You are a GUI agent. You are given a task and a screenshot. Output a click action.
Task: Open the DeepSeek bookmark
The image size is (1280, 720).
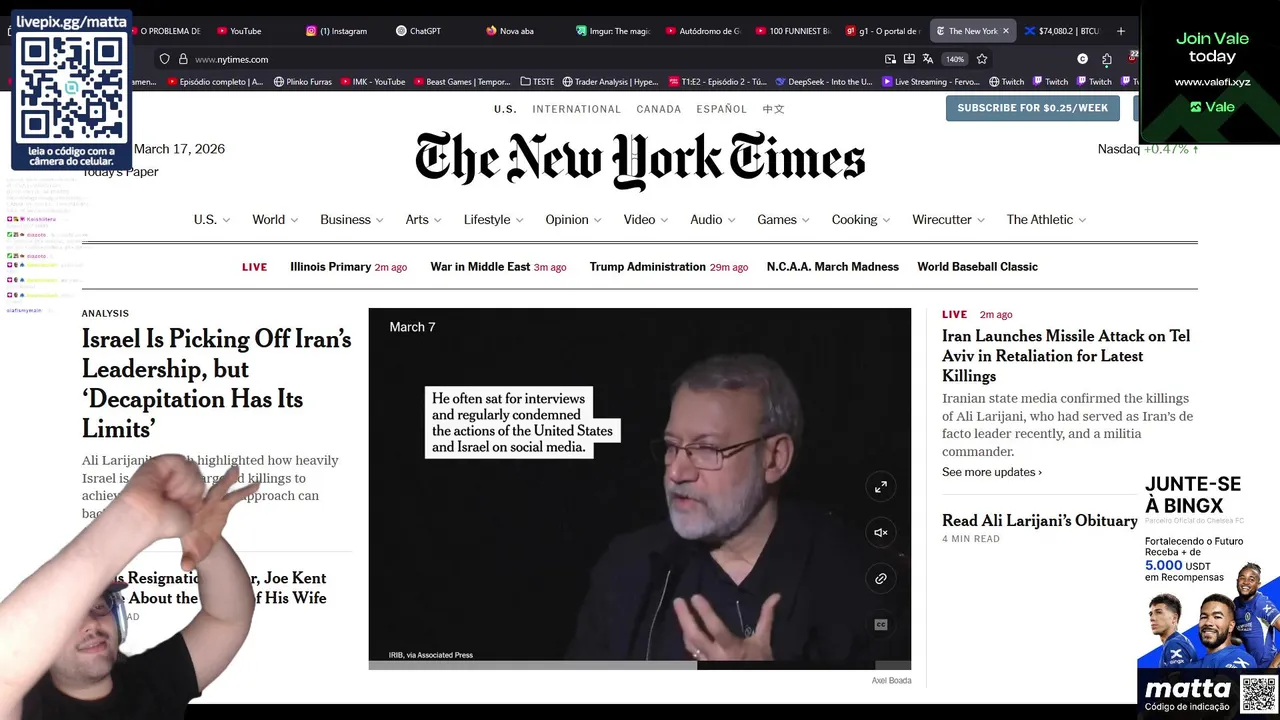pyautogui.click(x=825, y=82)
